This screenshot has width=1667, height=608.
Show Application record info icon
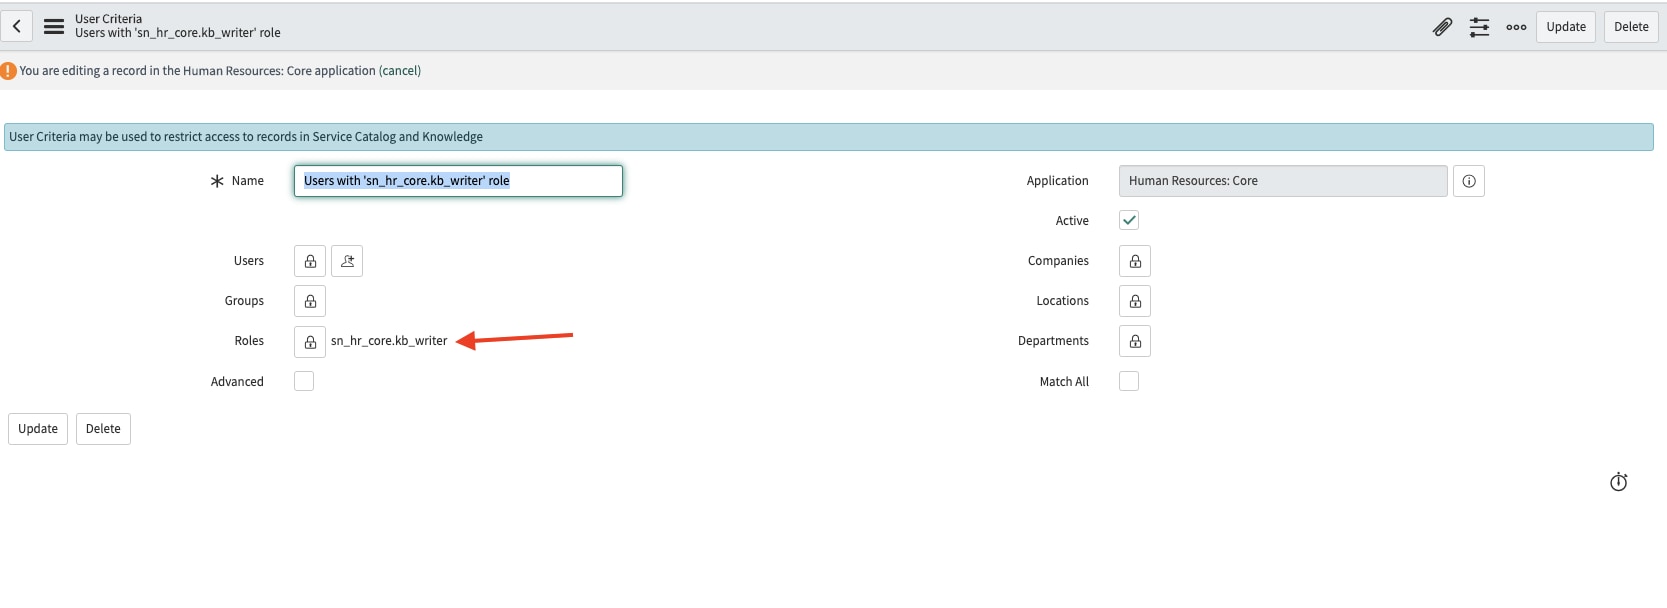1468,181
